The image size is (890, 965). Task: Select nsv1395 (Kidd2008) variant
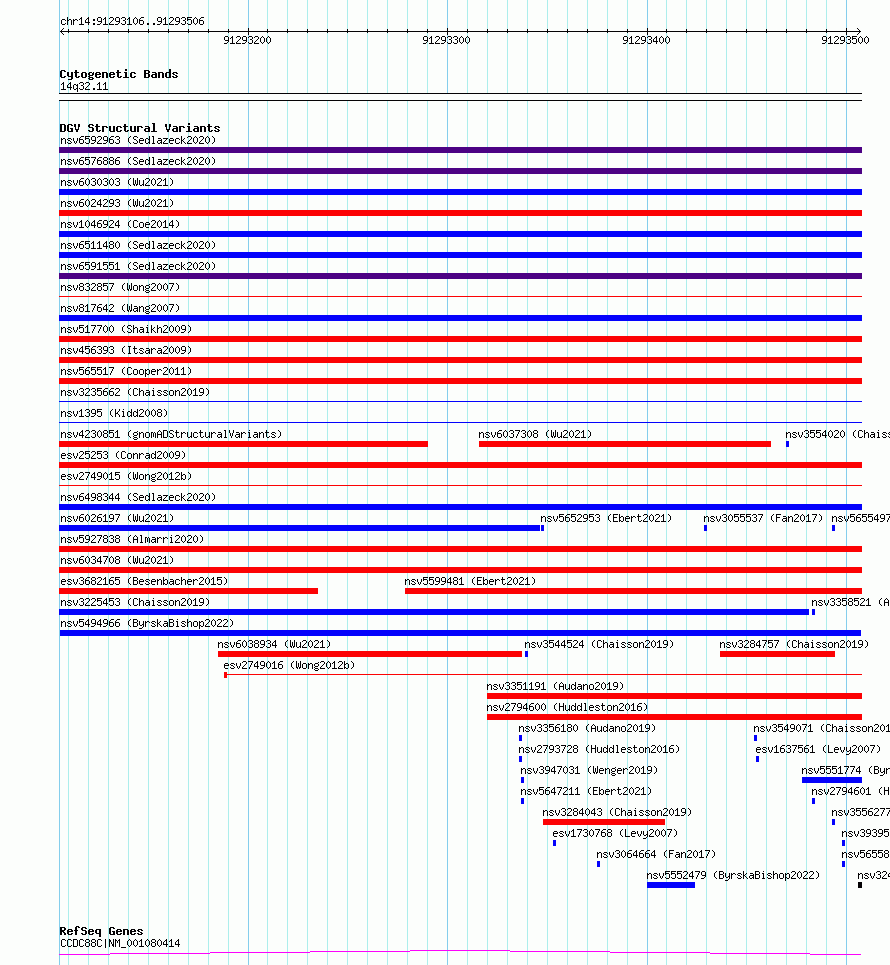114,413
